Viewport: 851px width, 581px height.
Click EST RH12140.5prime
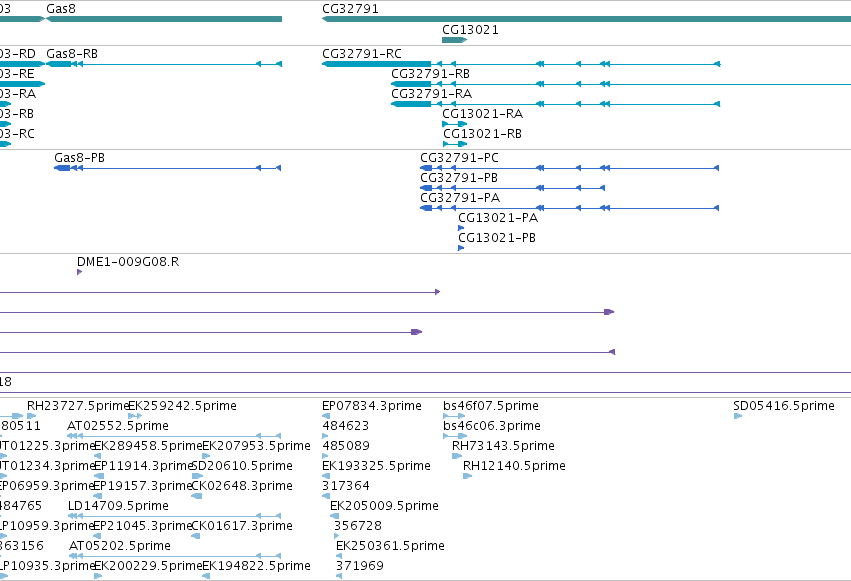tap(468, 476)
